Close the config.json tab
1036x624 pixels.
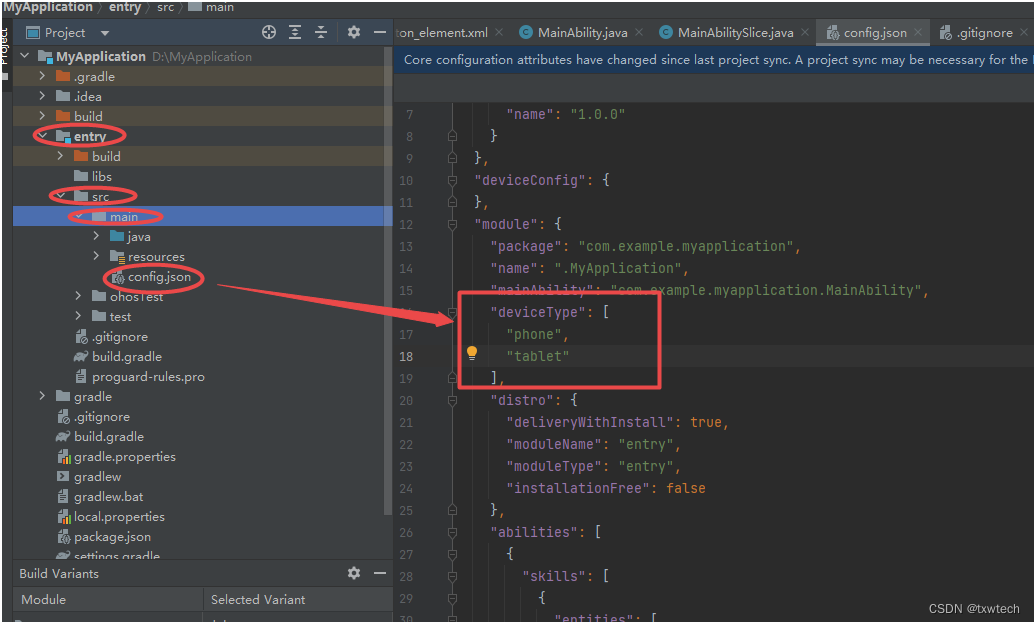coord(918,32)
